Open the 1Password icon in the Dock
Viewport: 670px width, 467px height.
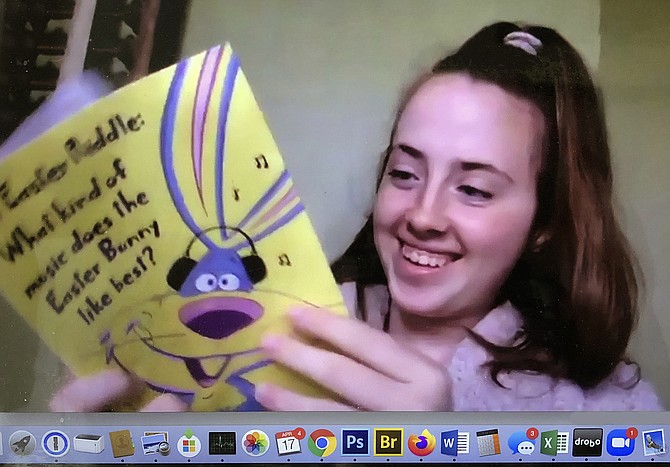(56, 444)
